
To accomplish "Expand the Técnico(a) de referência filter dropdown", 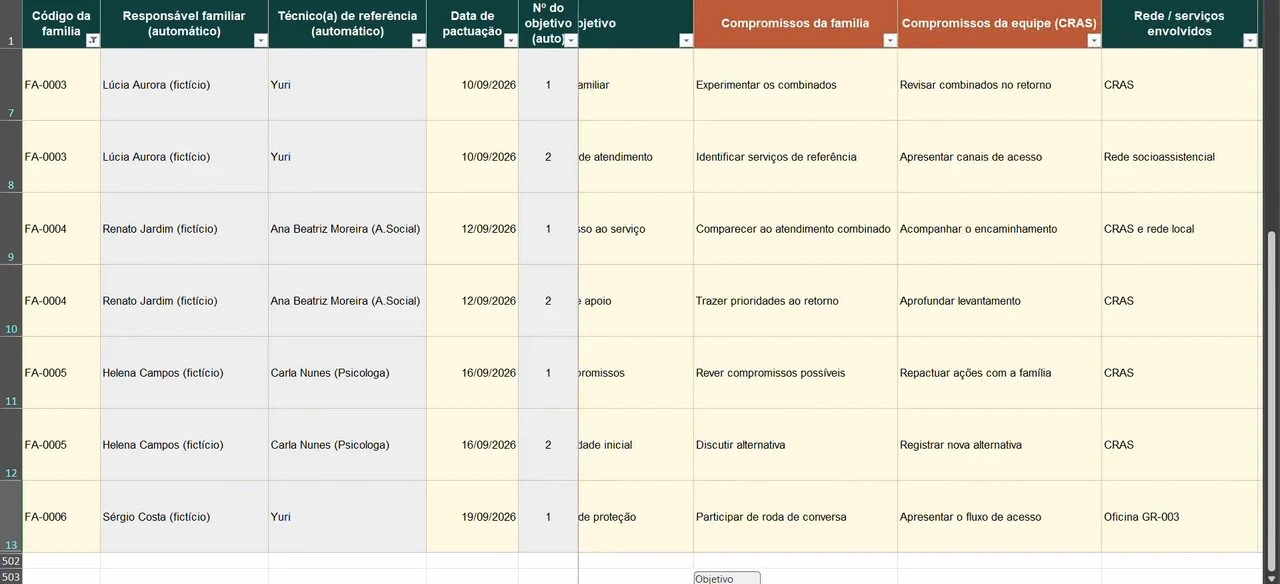I will [419, 41].
